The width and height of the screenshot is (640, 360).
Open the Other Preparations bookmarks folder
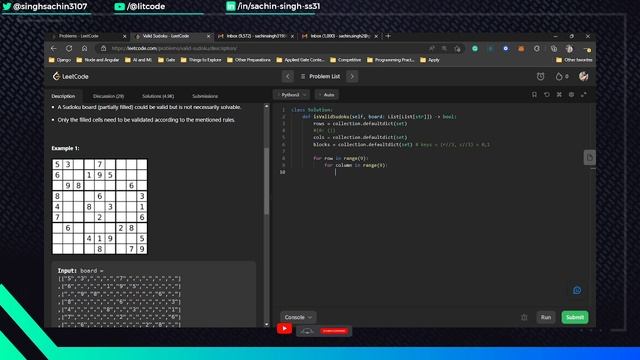click(249, 60)
